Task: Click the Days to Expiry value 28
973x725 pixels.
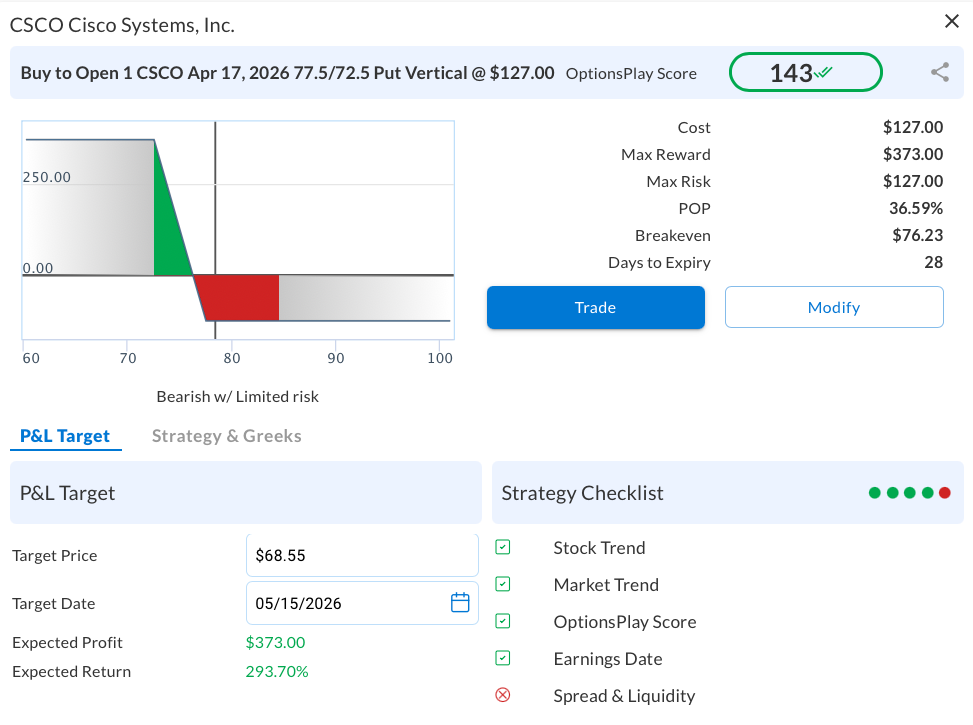Action: 933,262
